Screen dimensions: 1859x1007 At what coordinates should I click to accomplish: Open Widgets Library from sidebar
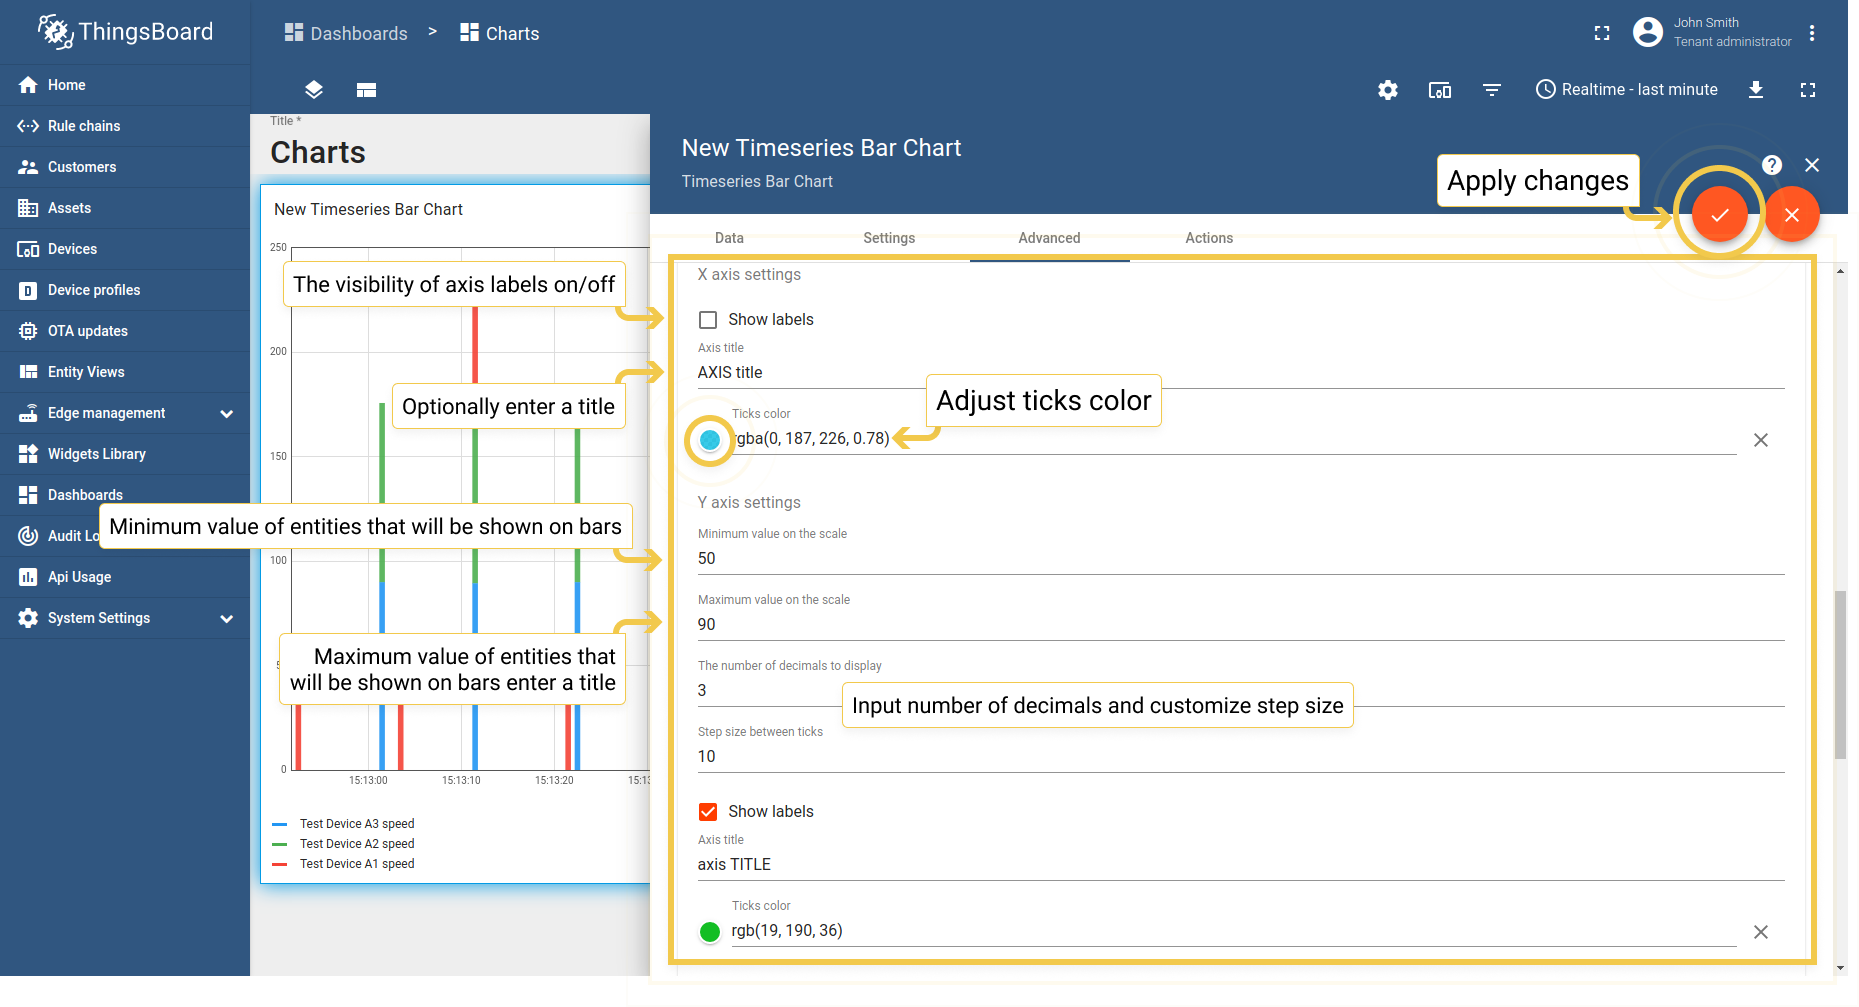(x=96, y=454)
